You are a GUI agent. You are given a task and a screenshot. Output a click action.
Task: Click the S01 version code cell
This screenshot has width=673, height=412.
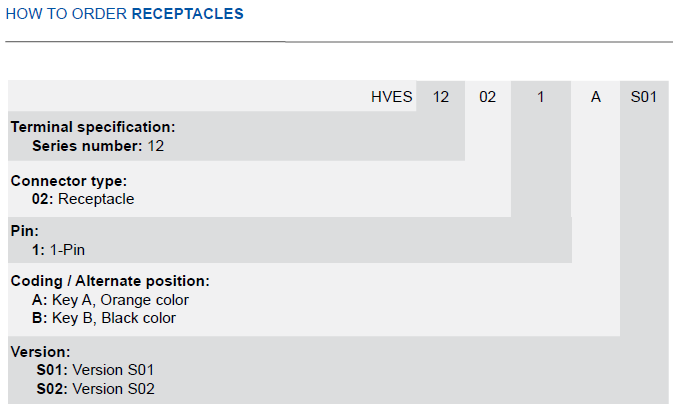coord(644,97)
